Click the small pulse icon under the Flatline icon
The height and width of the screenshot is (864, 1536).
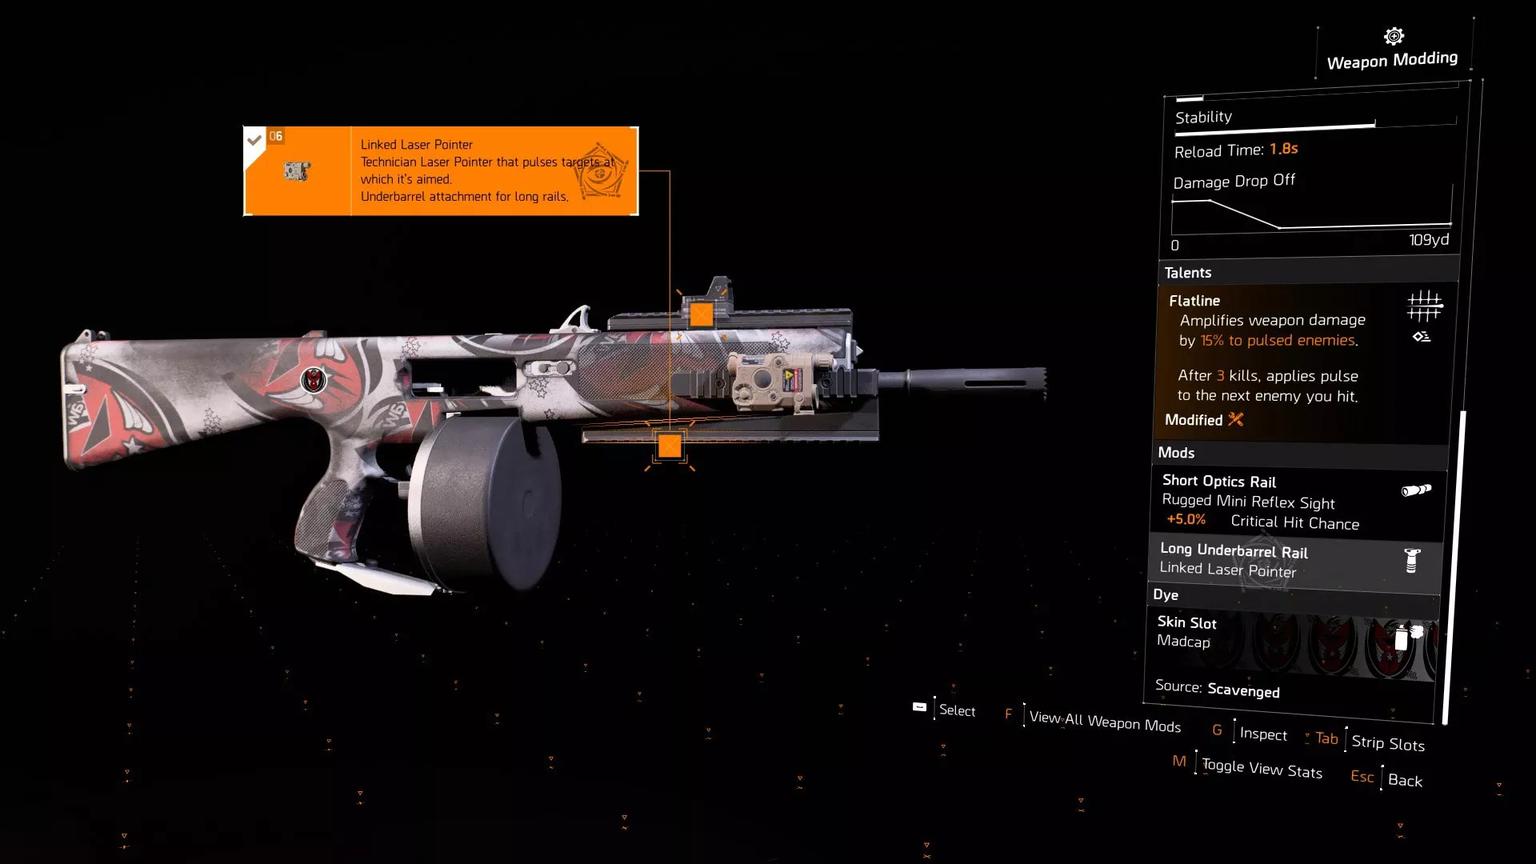pos(1421,337)
